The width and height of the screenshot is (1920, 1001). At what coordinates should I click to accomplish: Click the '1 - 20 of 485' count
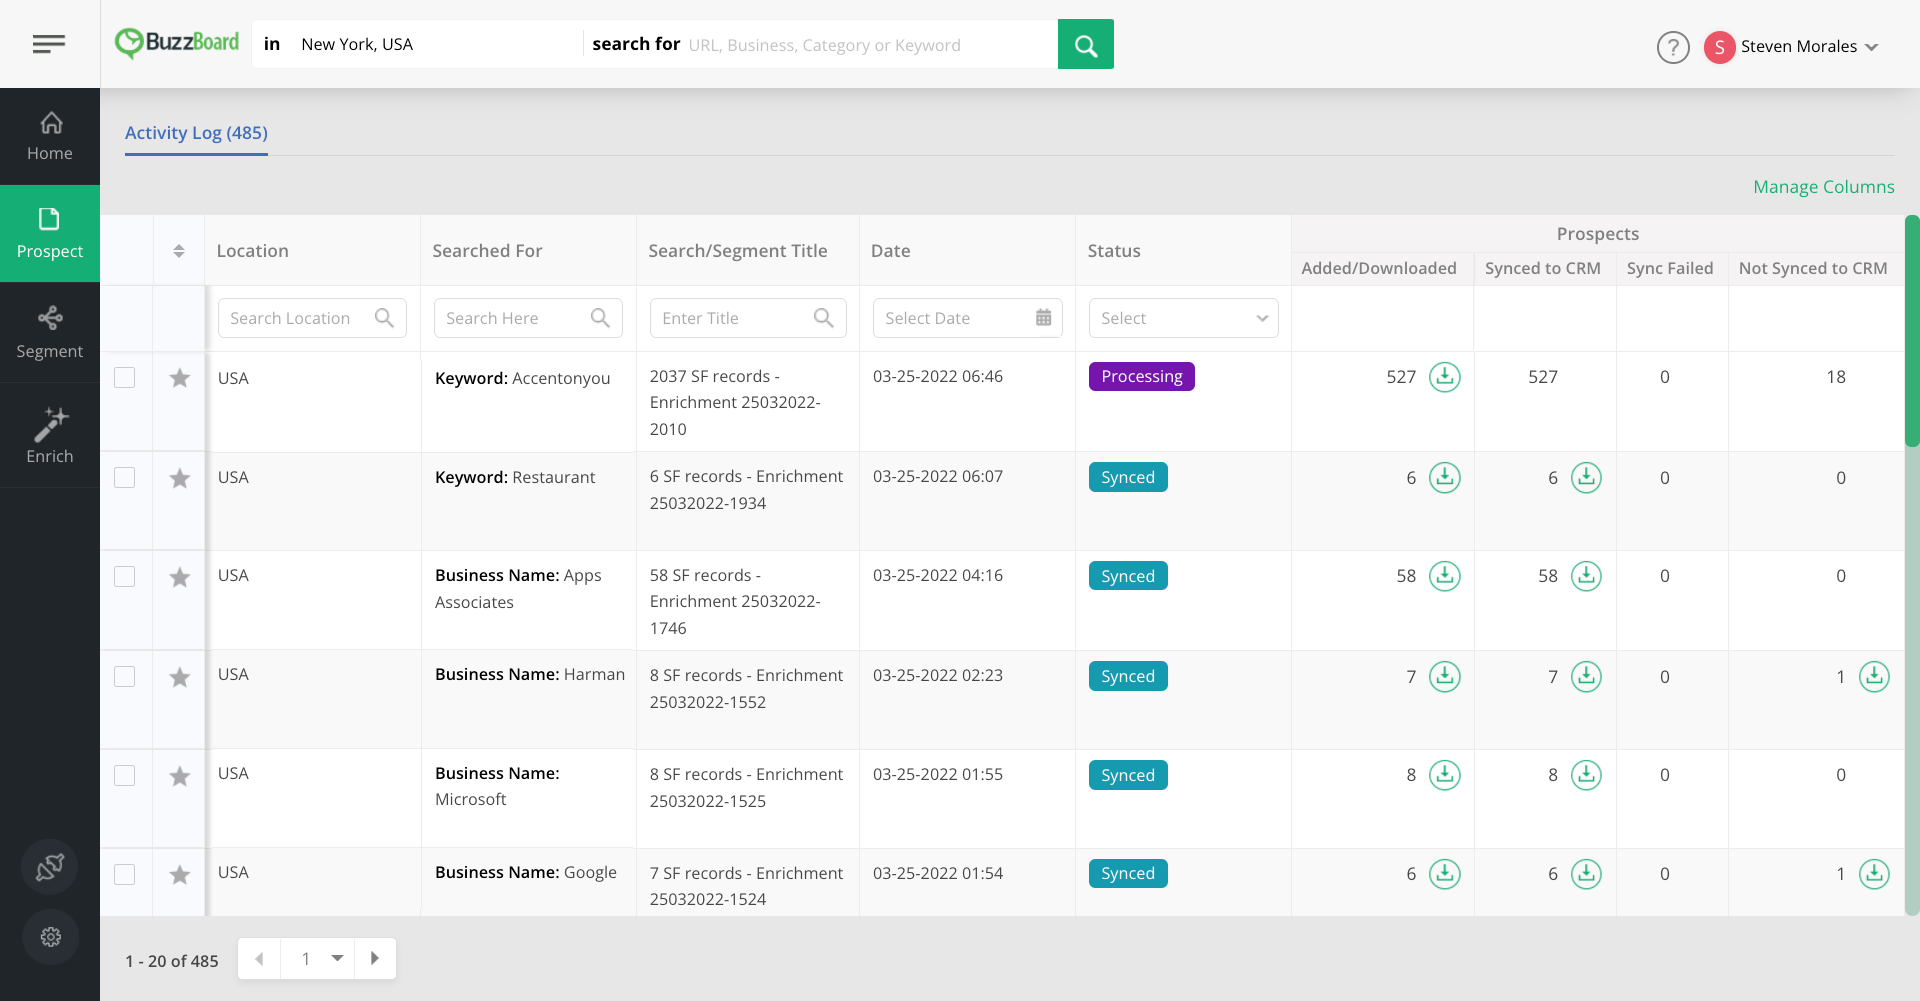[x=172, y=961]
